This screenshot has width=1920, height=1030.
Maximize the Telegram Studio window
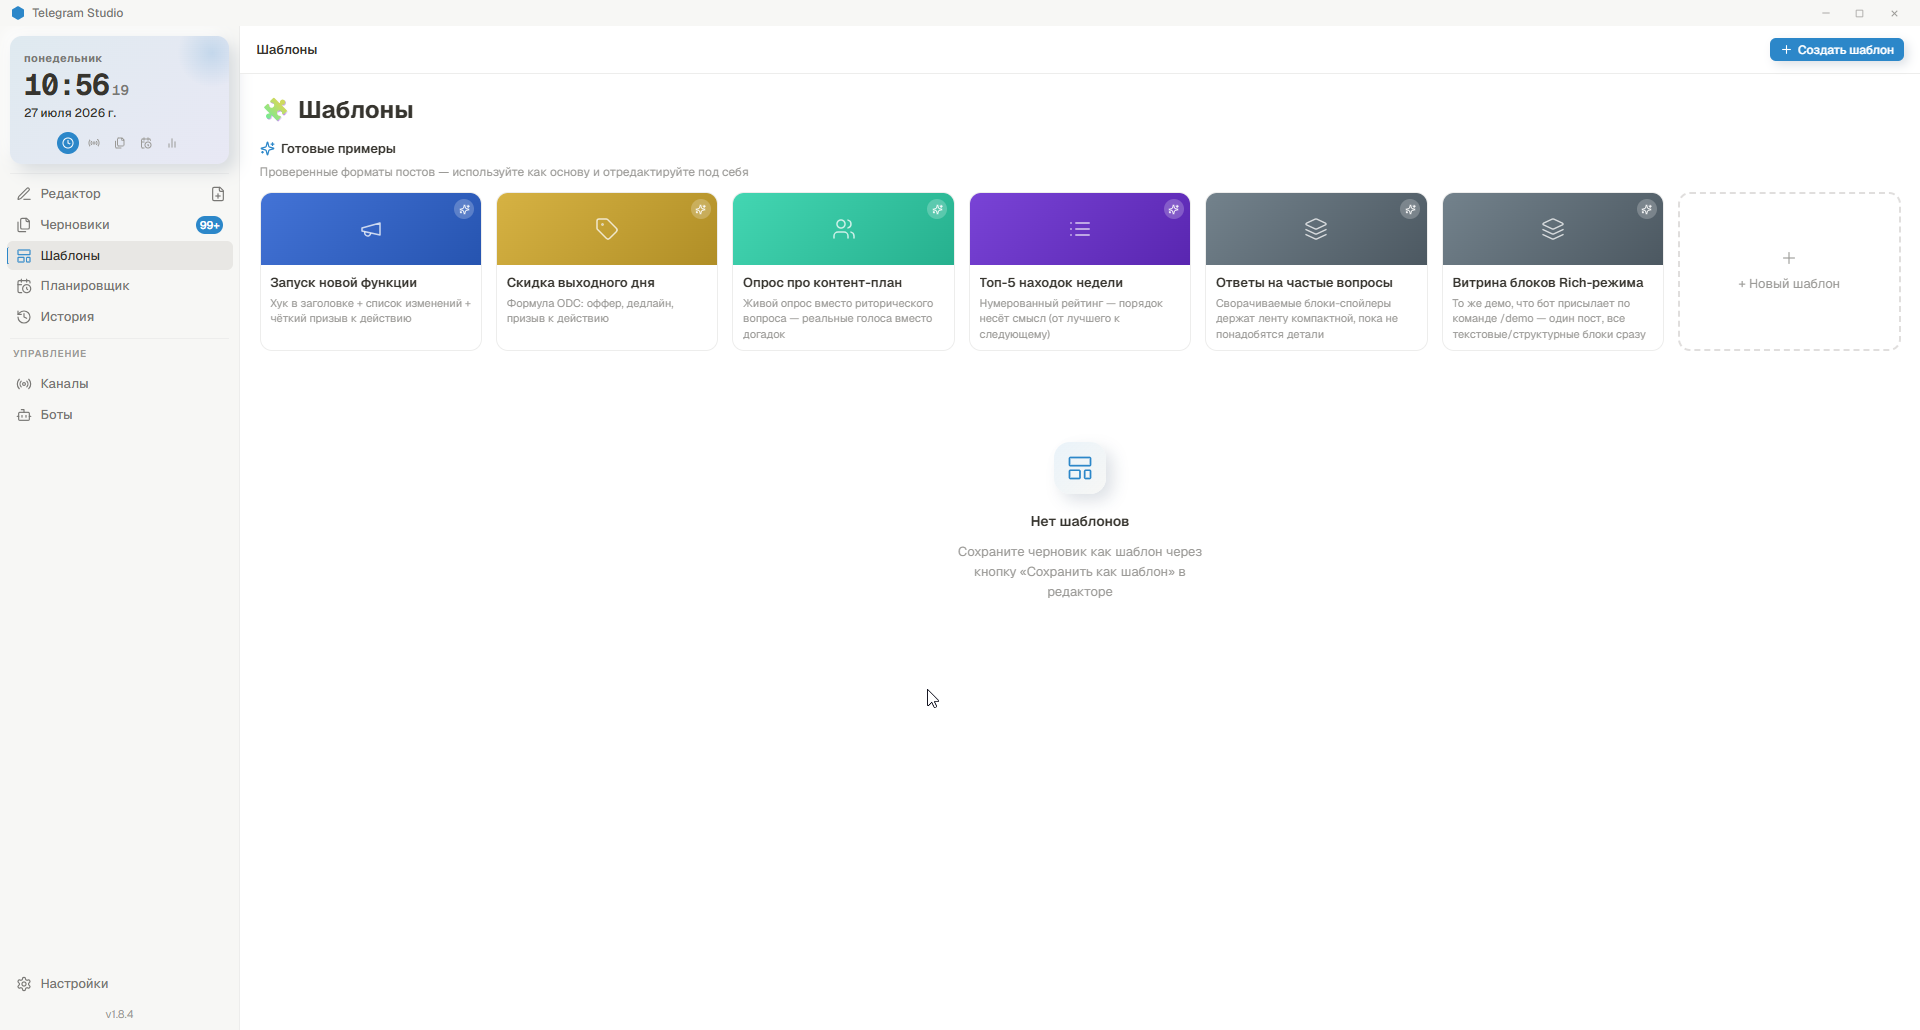click(1860, 13)
